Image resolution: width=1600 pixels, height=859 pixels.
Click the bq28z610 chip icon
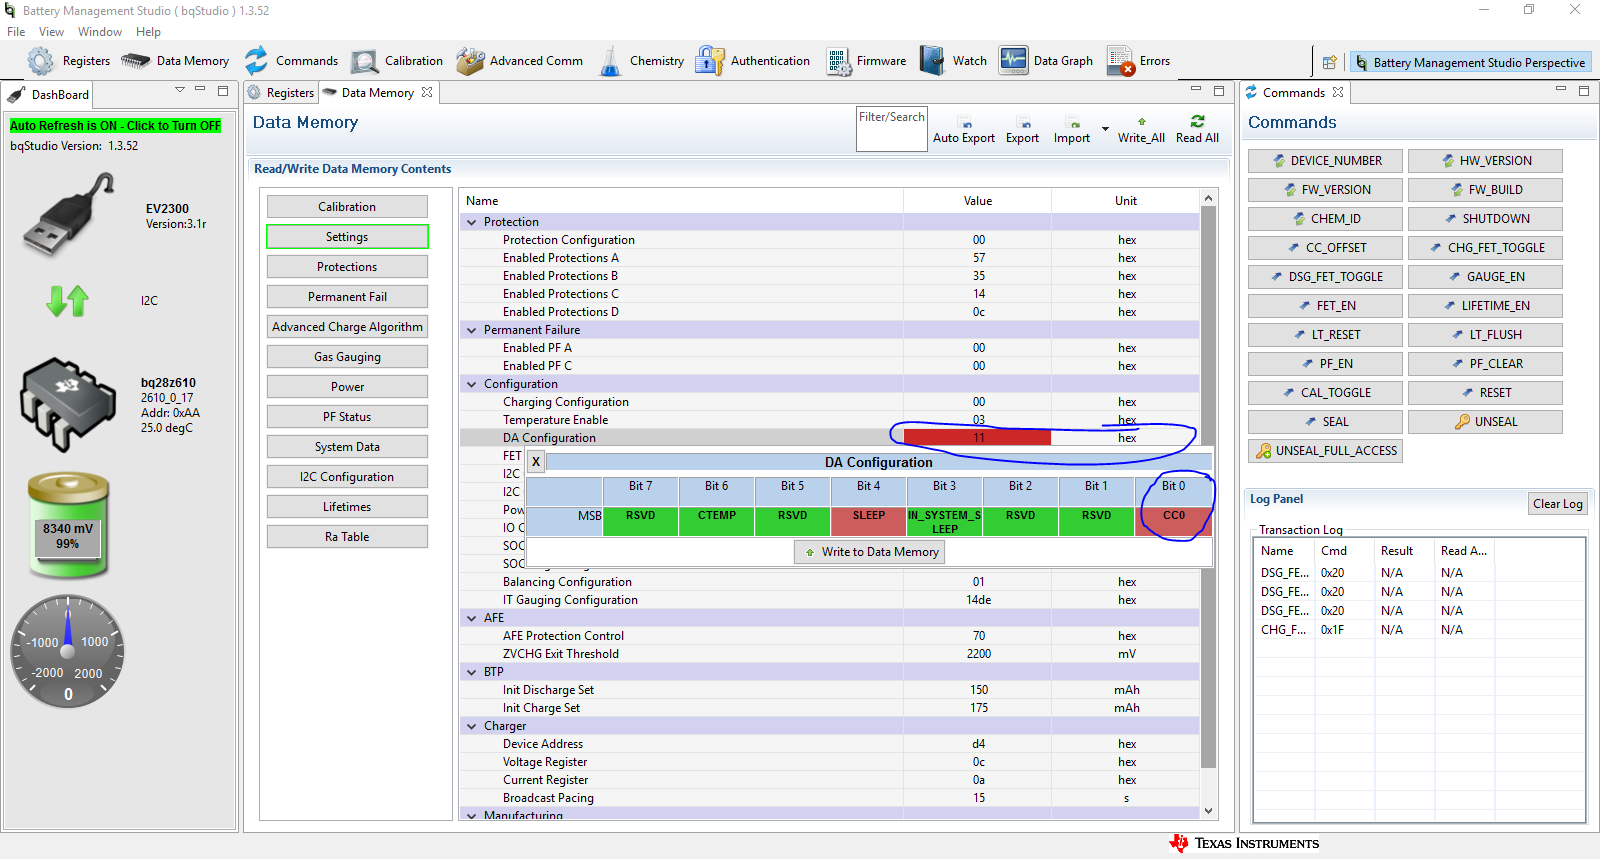(x=68, y=405)
